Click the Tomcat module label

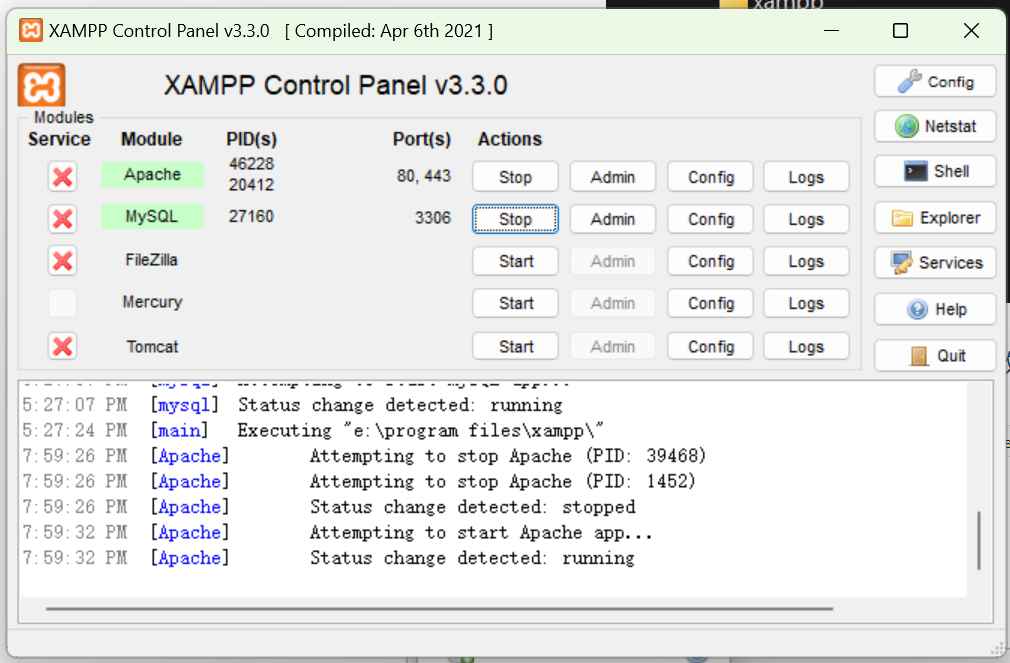point(153,347)
